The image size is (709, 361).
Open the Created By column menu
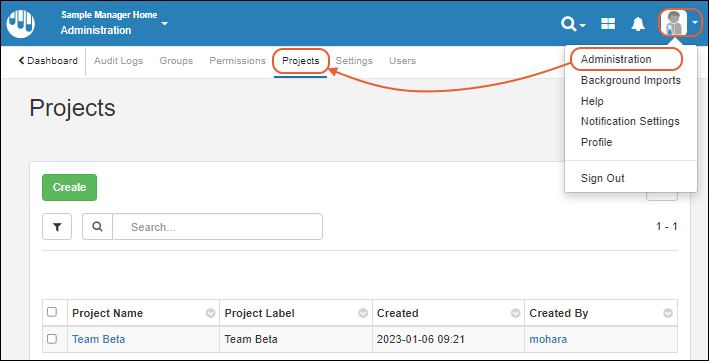coord(668,313)
